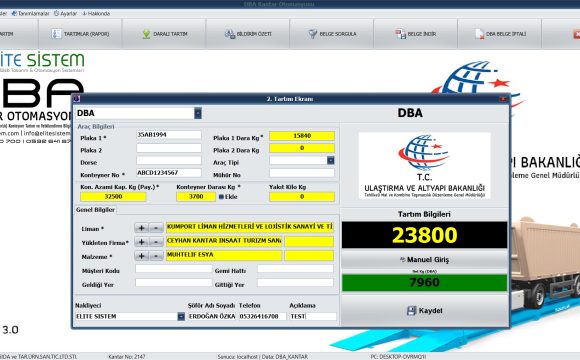Open the Hakkında menu

click(96, 13)
